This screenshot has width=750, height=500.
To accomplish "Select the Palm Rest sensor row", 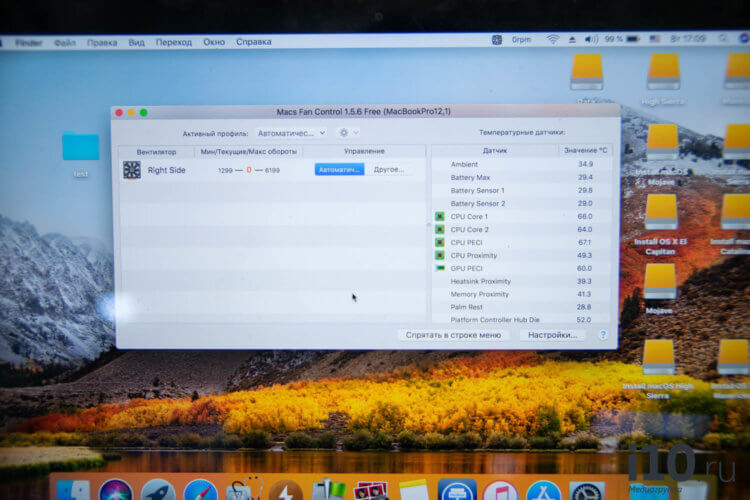I will [x=521, y=307].
